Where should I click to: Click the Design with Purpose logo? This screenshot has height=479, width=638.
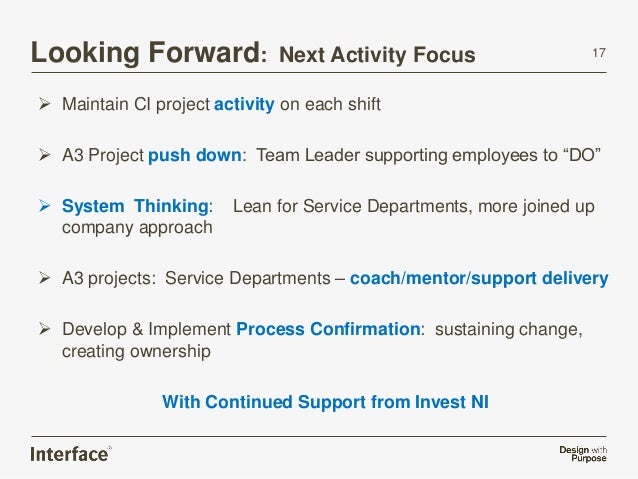(583, 454)
